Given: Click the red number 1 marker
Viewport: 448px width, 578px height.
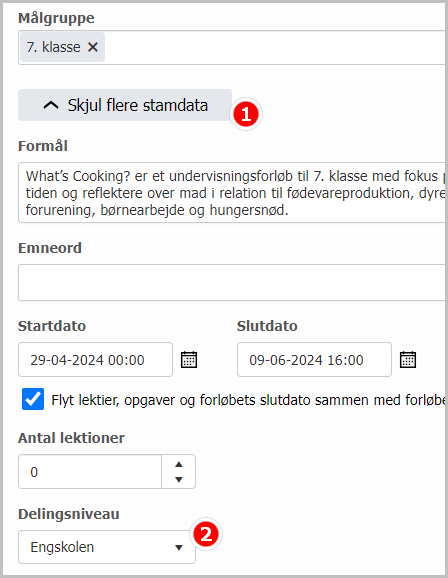Looking at the screenshot, I should (x=246, y=114).
